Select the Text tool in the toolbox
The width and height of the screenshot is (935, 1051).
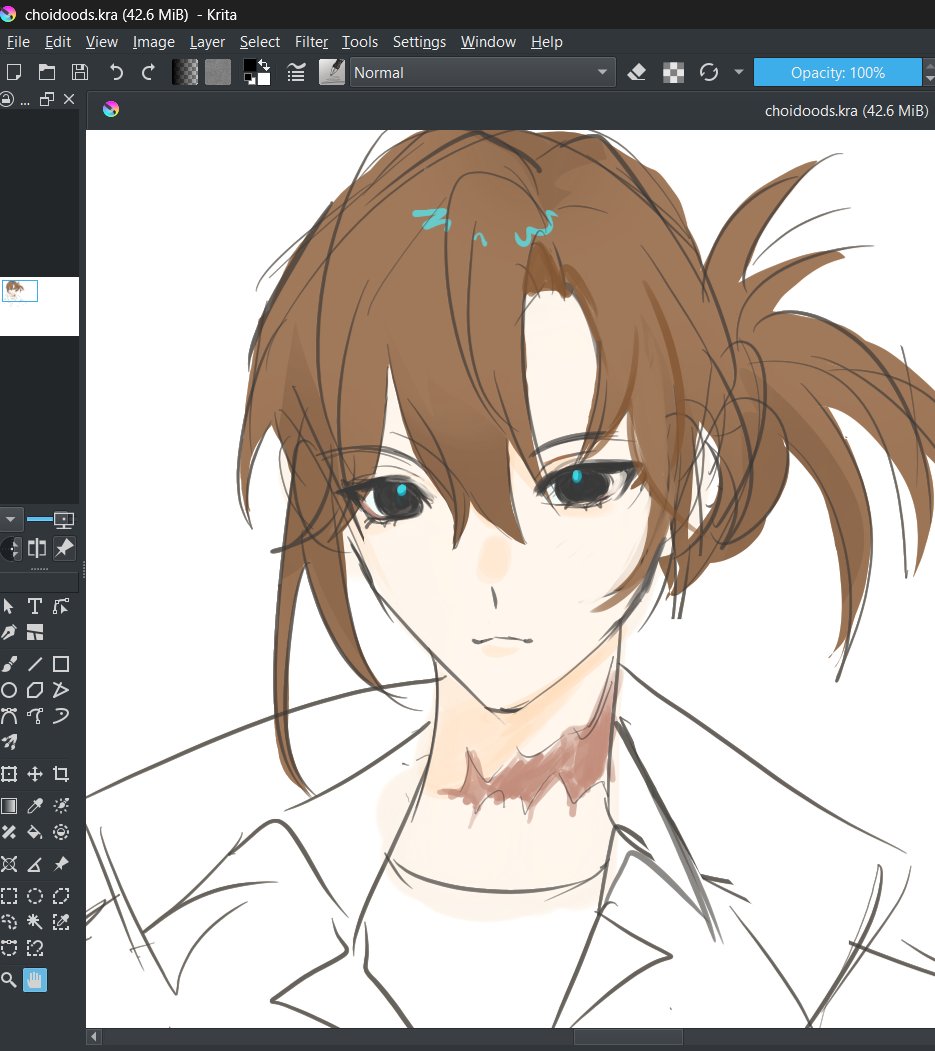pyautogui.click(x=35, y=607)
